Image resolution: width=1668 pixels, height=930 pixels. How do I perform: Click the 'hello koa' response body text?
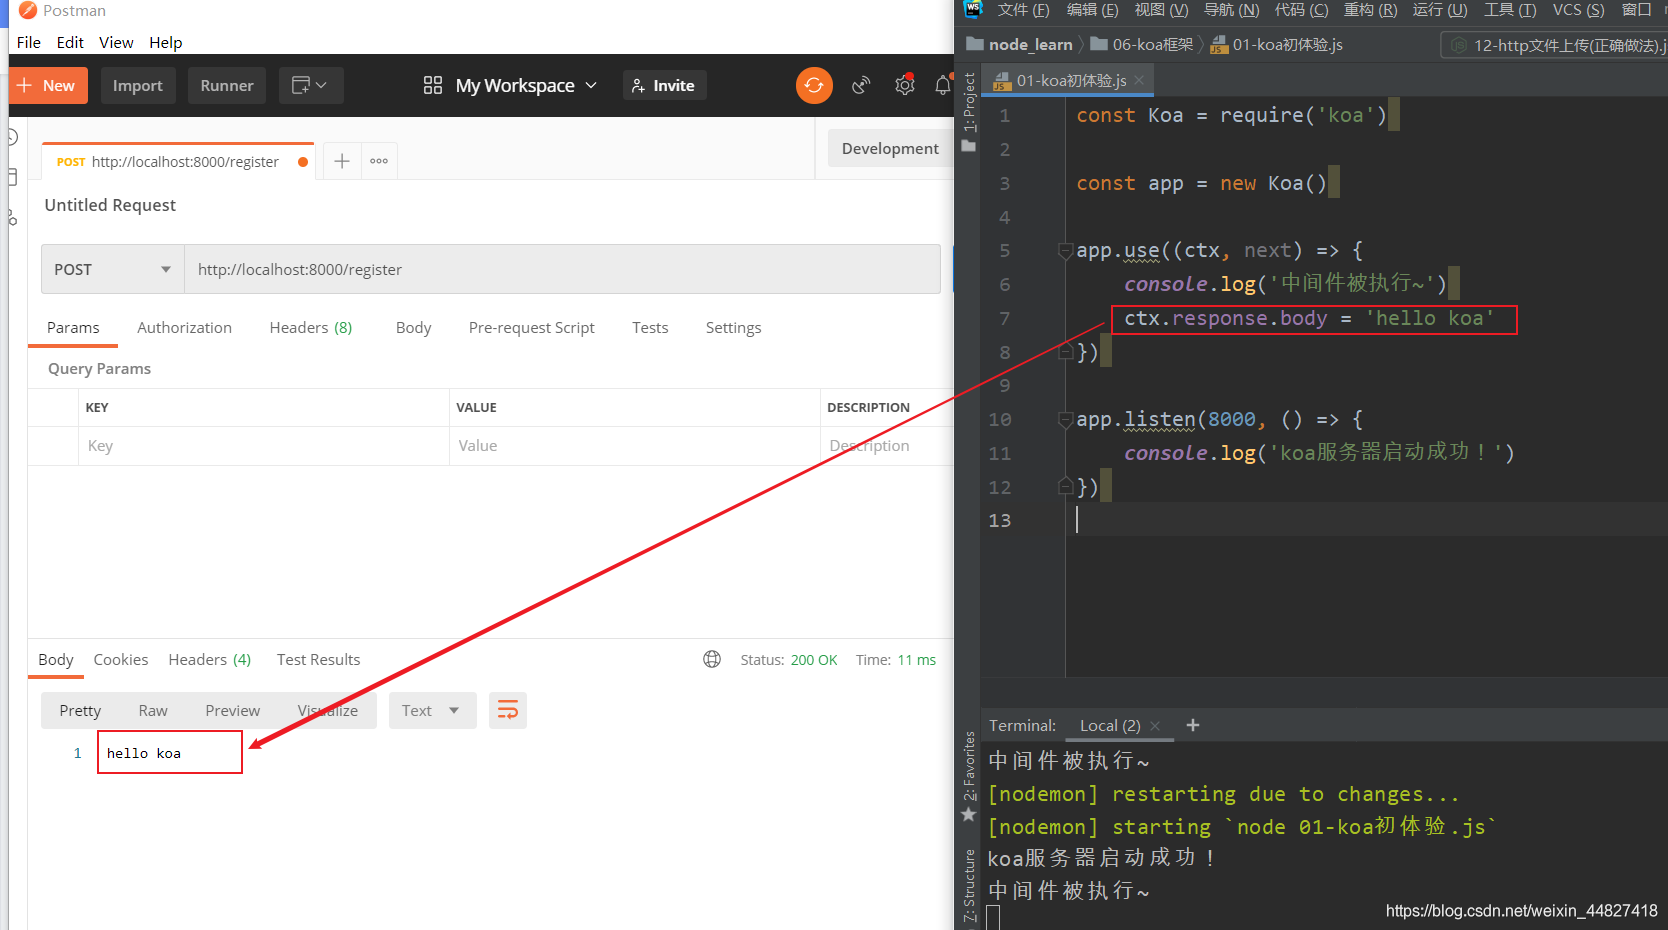[x=144, y=753]
